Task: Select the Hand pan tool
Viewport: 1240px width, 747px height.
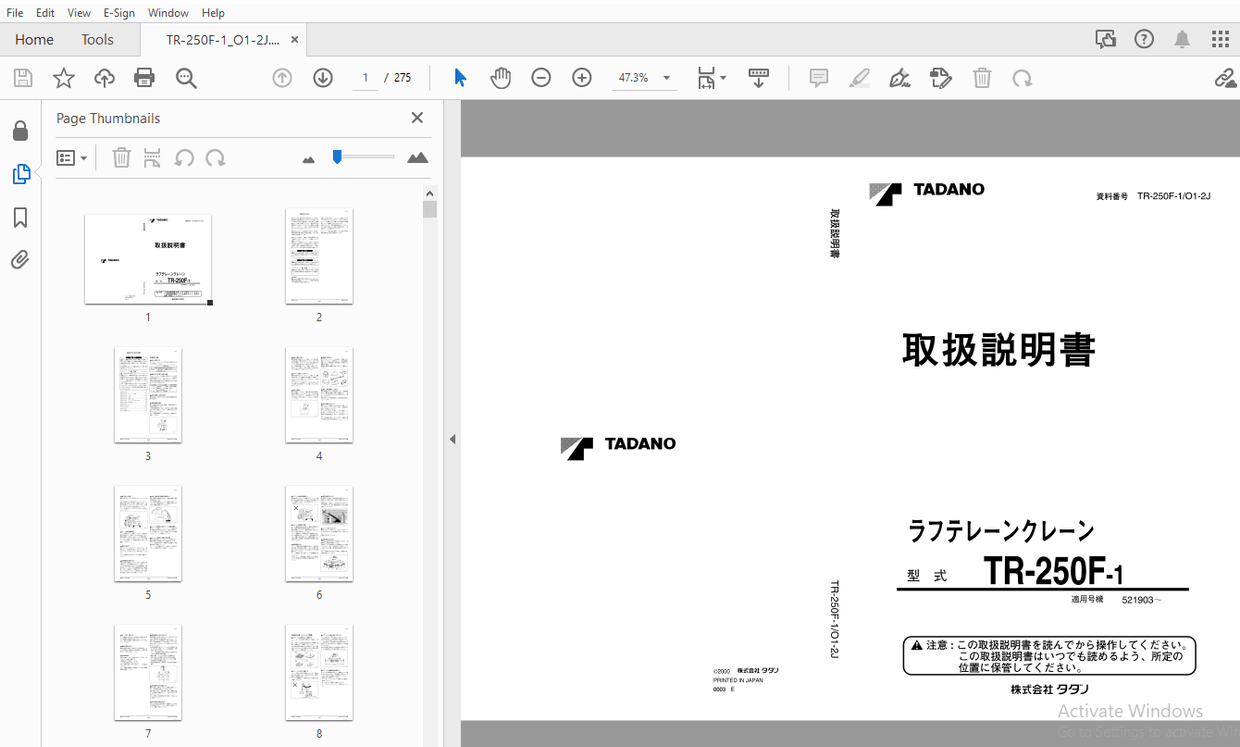Action: point(500,78)
